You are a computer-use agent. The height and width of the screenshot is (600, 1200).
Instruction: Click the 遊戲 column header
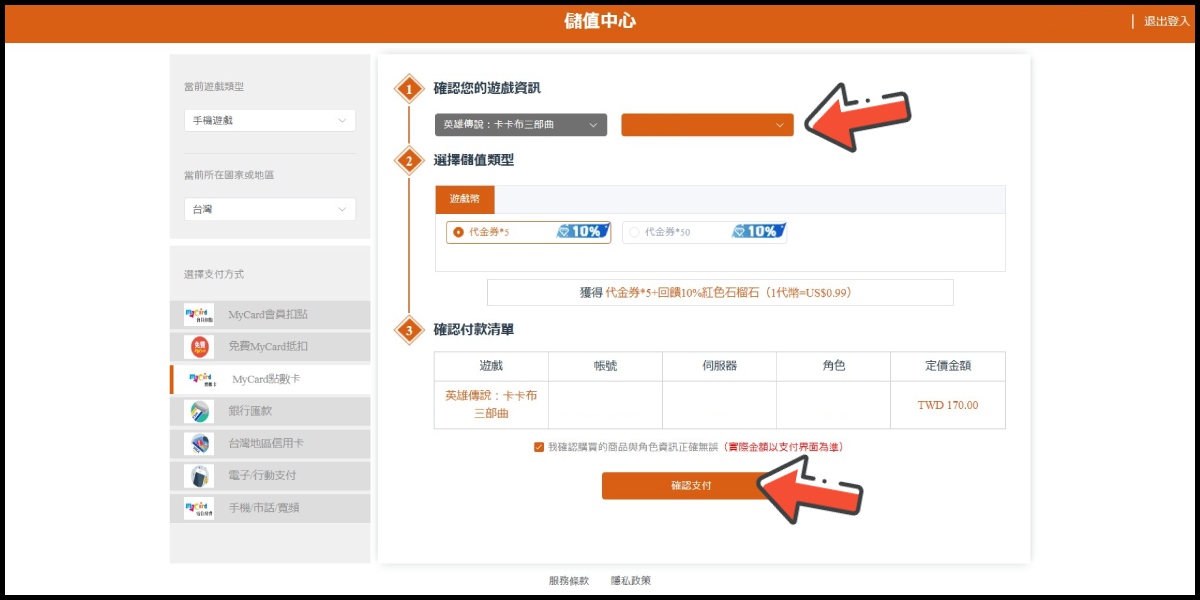(x=492, y=366)
